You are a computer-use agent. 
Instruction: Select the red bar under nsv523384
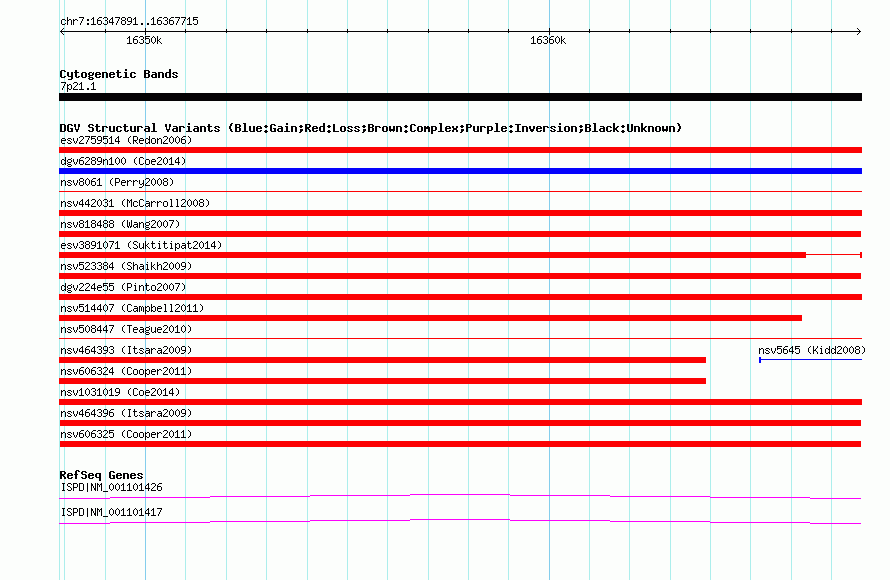coord(460,276)
